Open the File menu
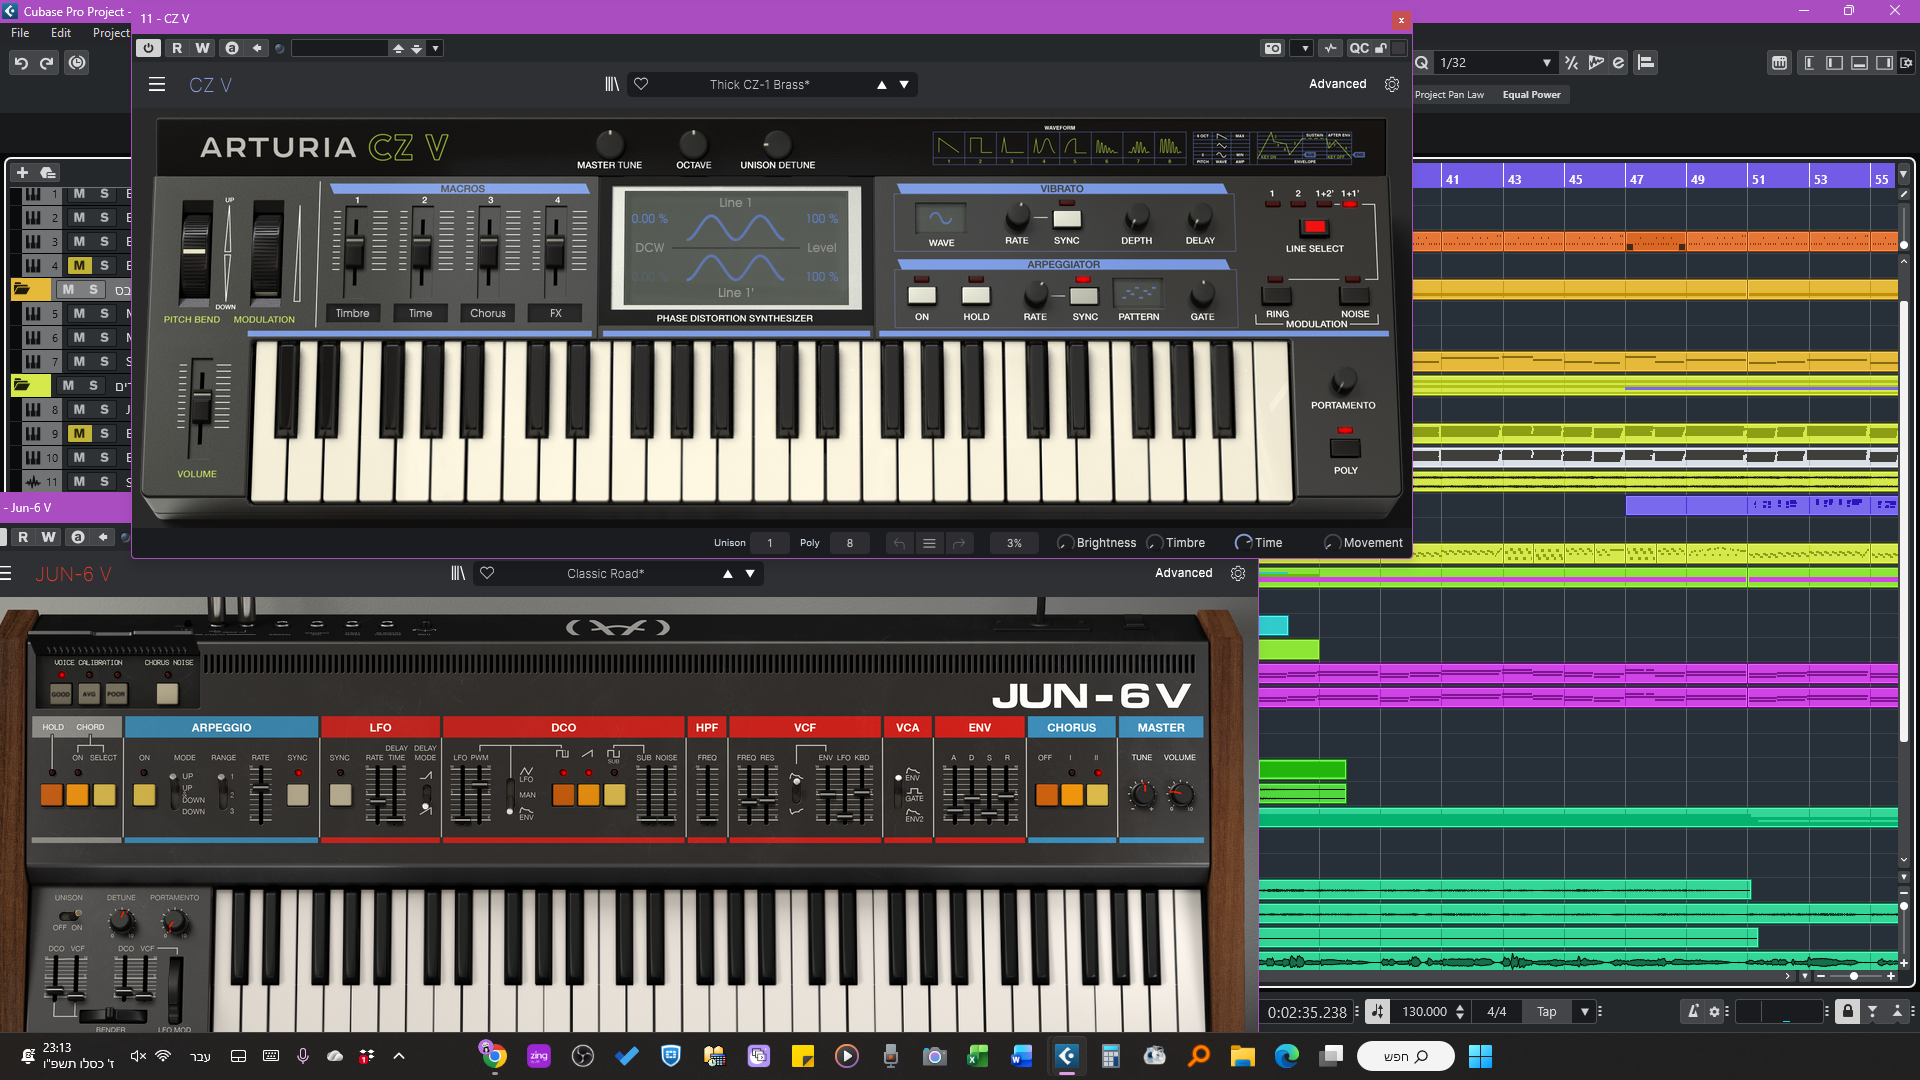 (x=20, y=33)
